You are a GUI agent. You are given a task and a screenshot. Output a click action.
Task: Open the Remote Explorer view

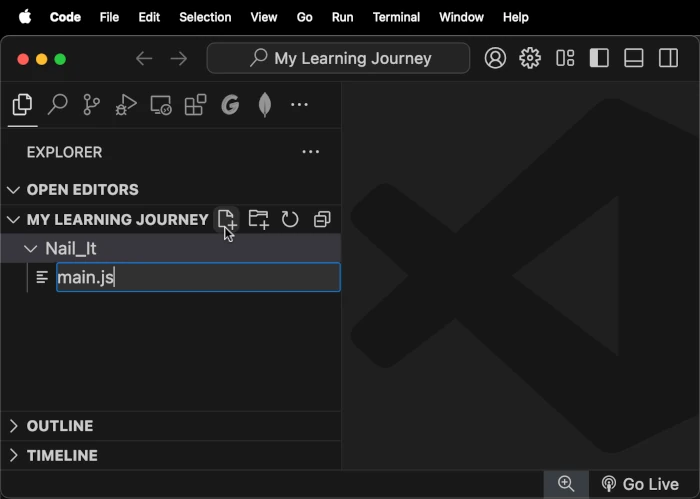click(161, 105)
